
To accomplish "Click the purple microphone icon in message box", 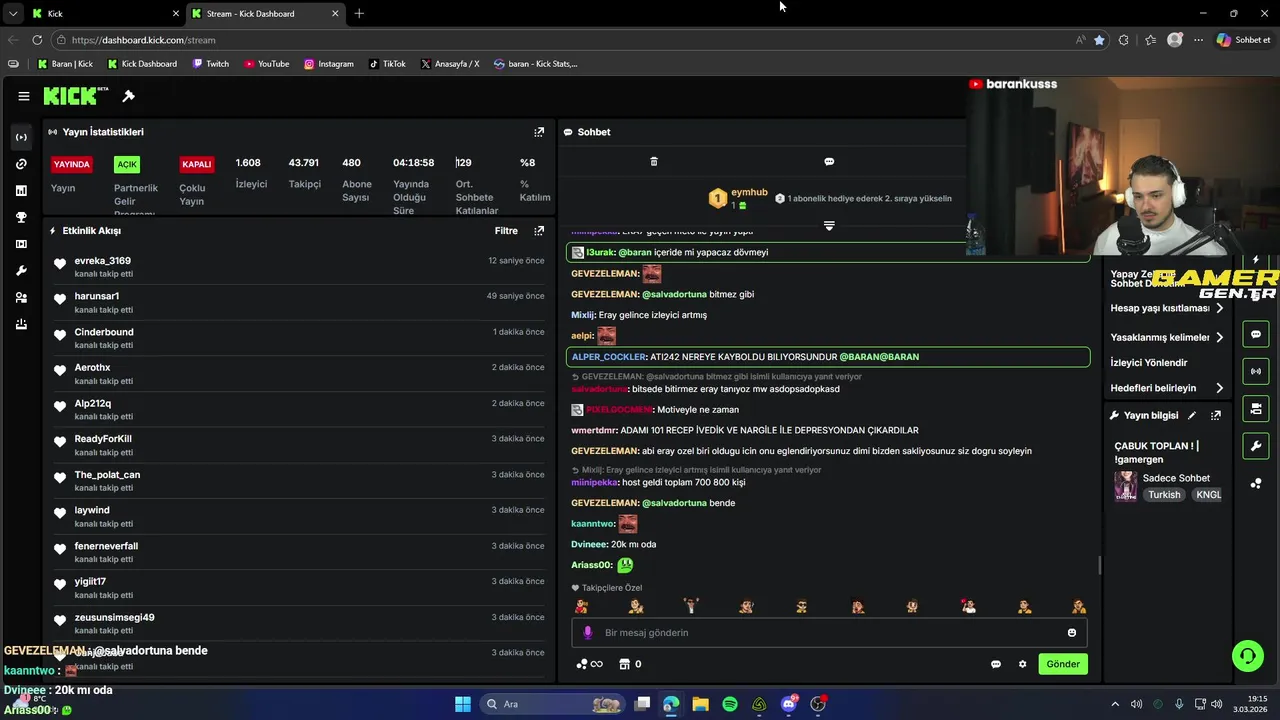I will click(x=588, y=632).
